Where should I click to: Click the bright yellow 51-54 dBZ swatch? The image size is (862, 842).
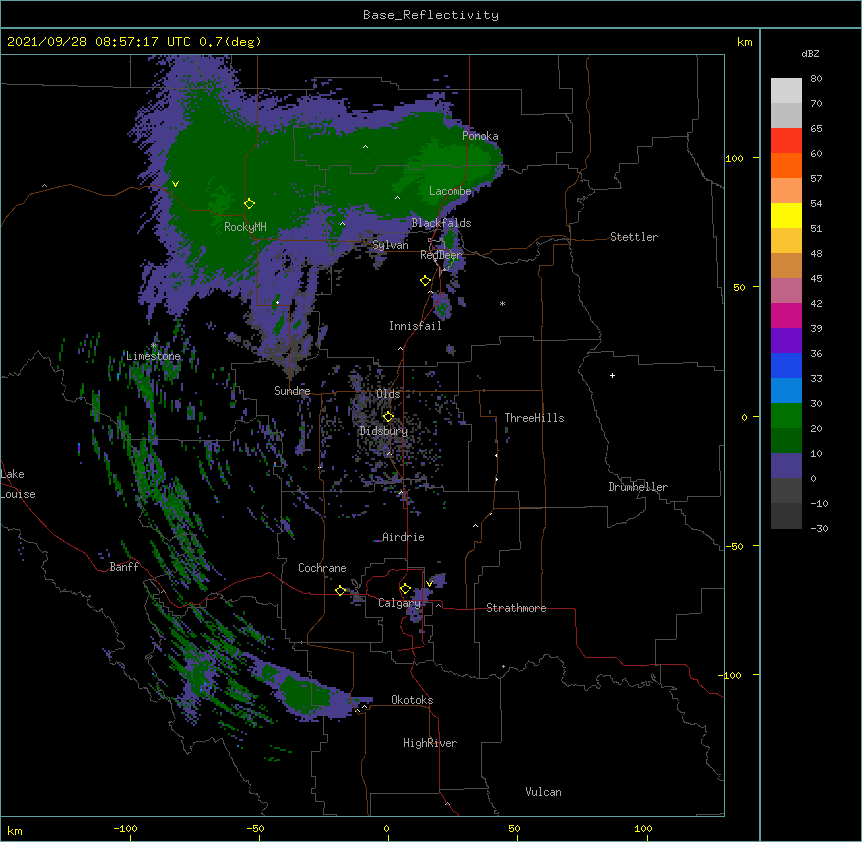(x=786, y=215)
